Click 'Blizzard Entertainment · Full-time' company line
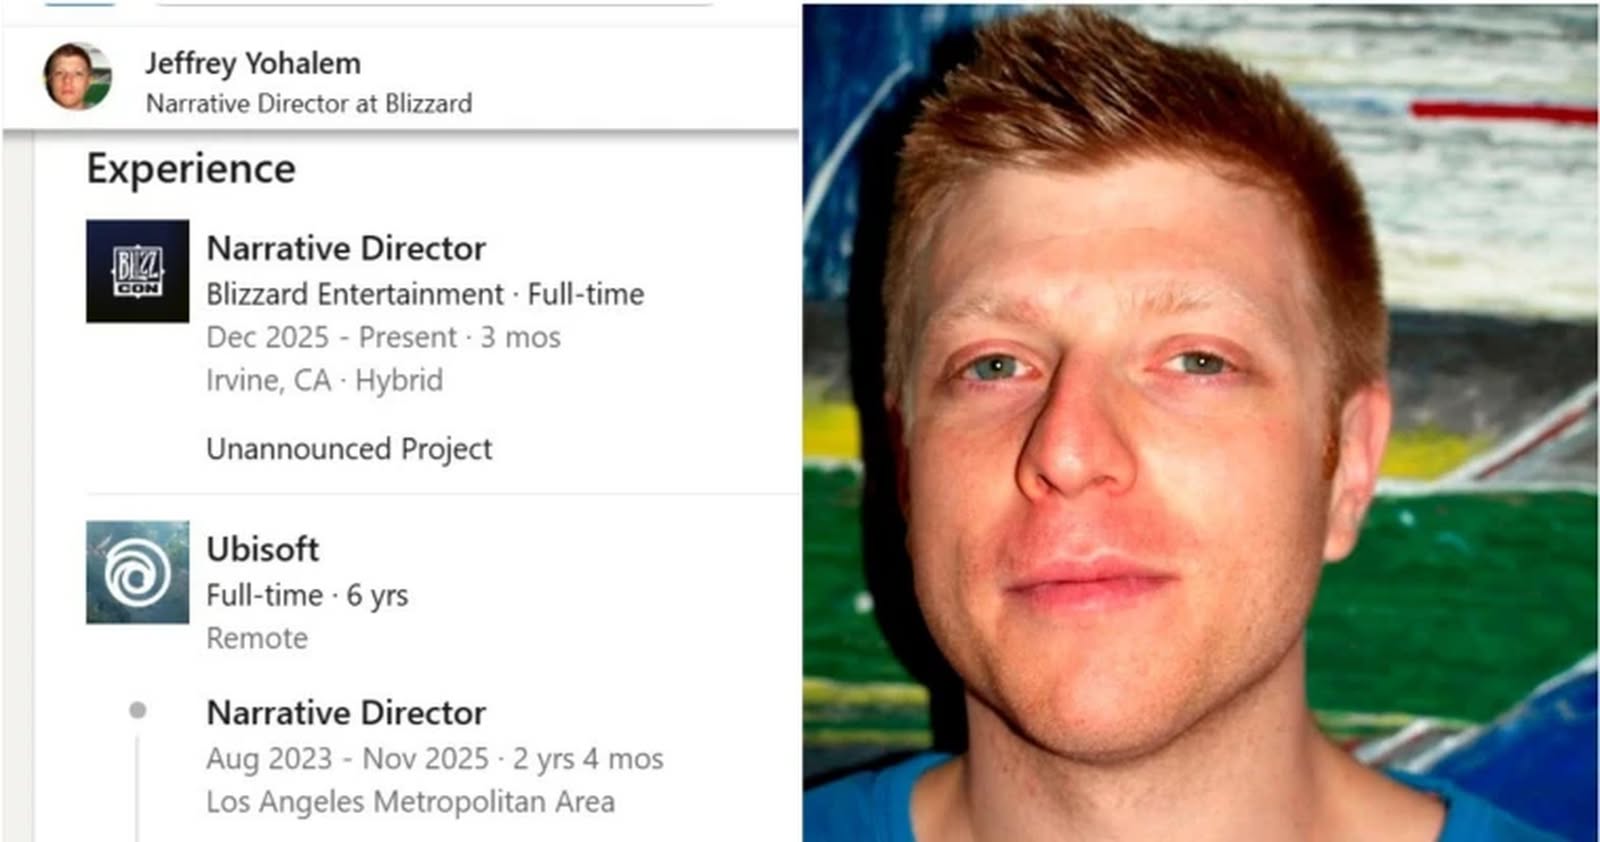1600x842 pixels. 425,294
